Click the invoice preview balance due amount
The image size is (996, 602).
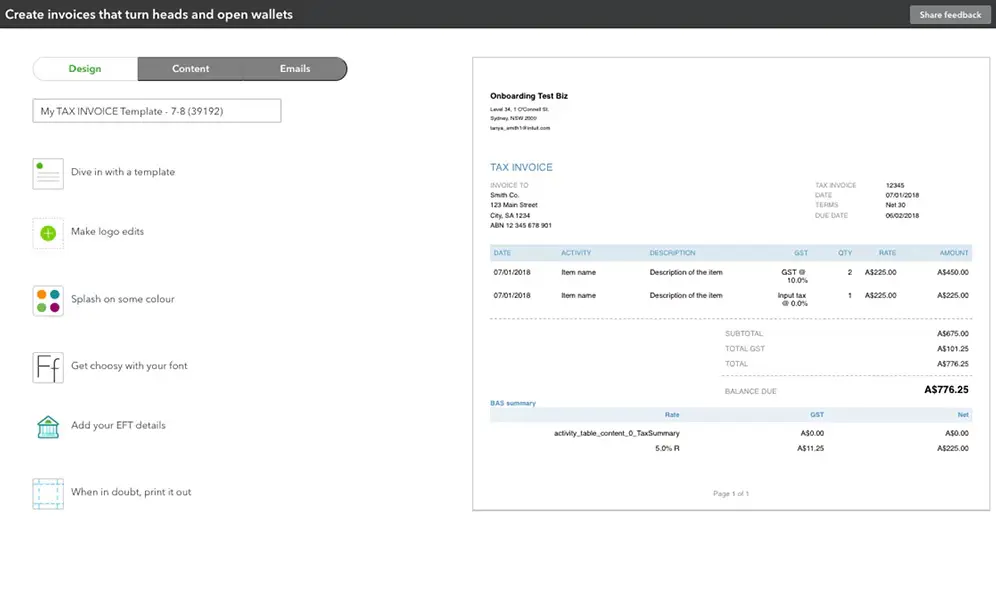pos(946,390)
